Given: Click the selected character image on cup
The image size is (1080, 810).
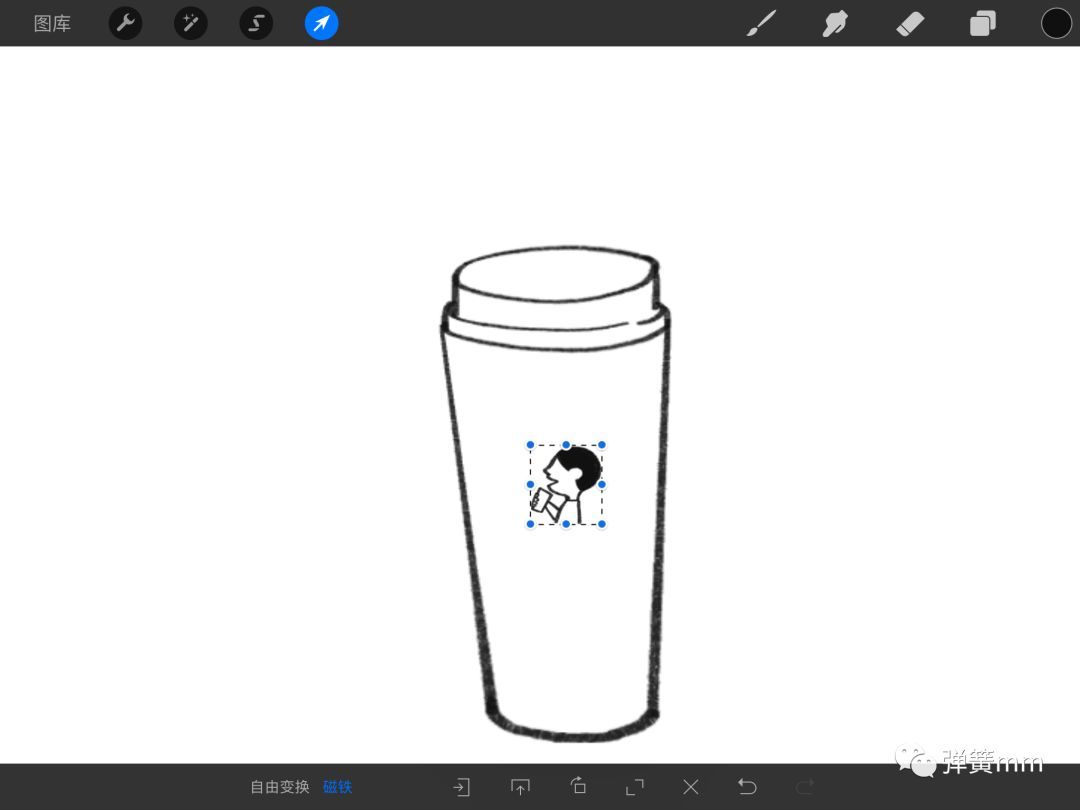Looking at the screenshot, I should (x=567, y=485).
